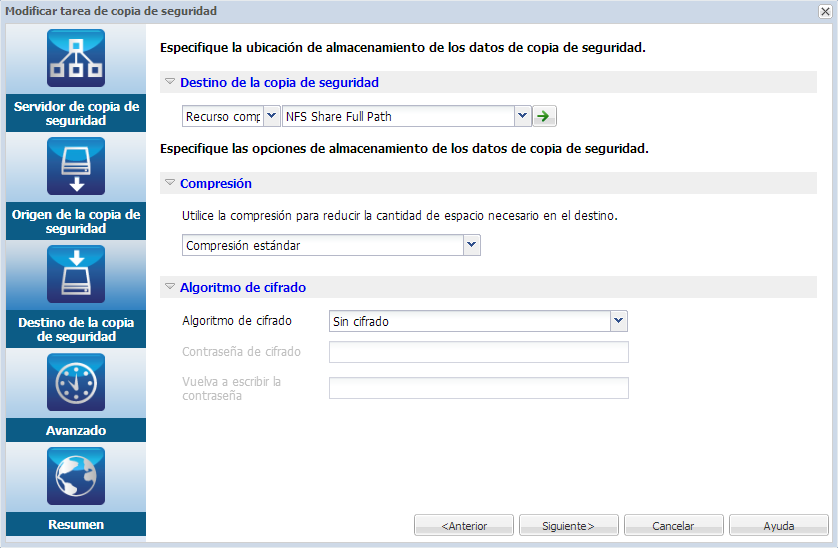
Task: Click the Destino de la copia icon
Action: pos(76,274)
